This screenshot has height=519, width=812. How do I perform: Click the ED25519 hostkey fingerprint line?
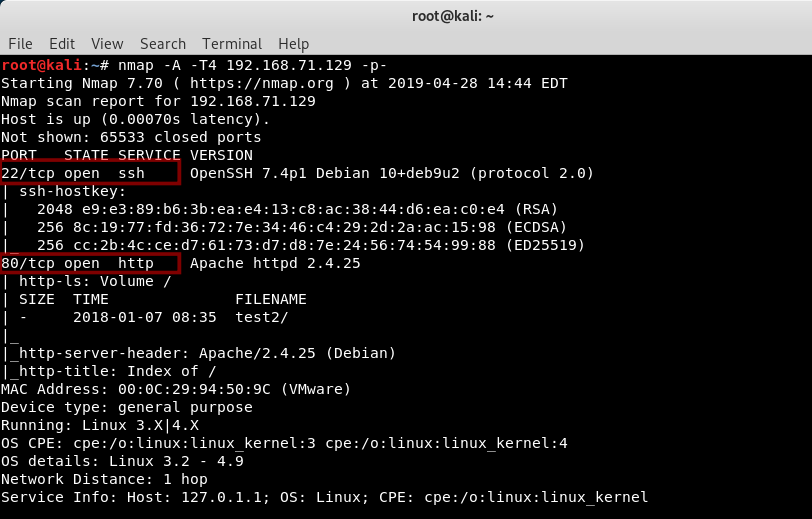coord(311,245)
